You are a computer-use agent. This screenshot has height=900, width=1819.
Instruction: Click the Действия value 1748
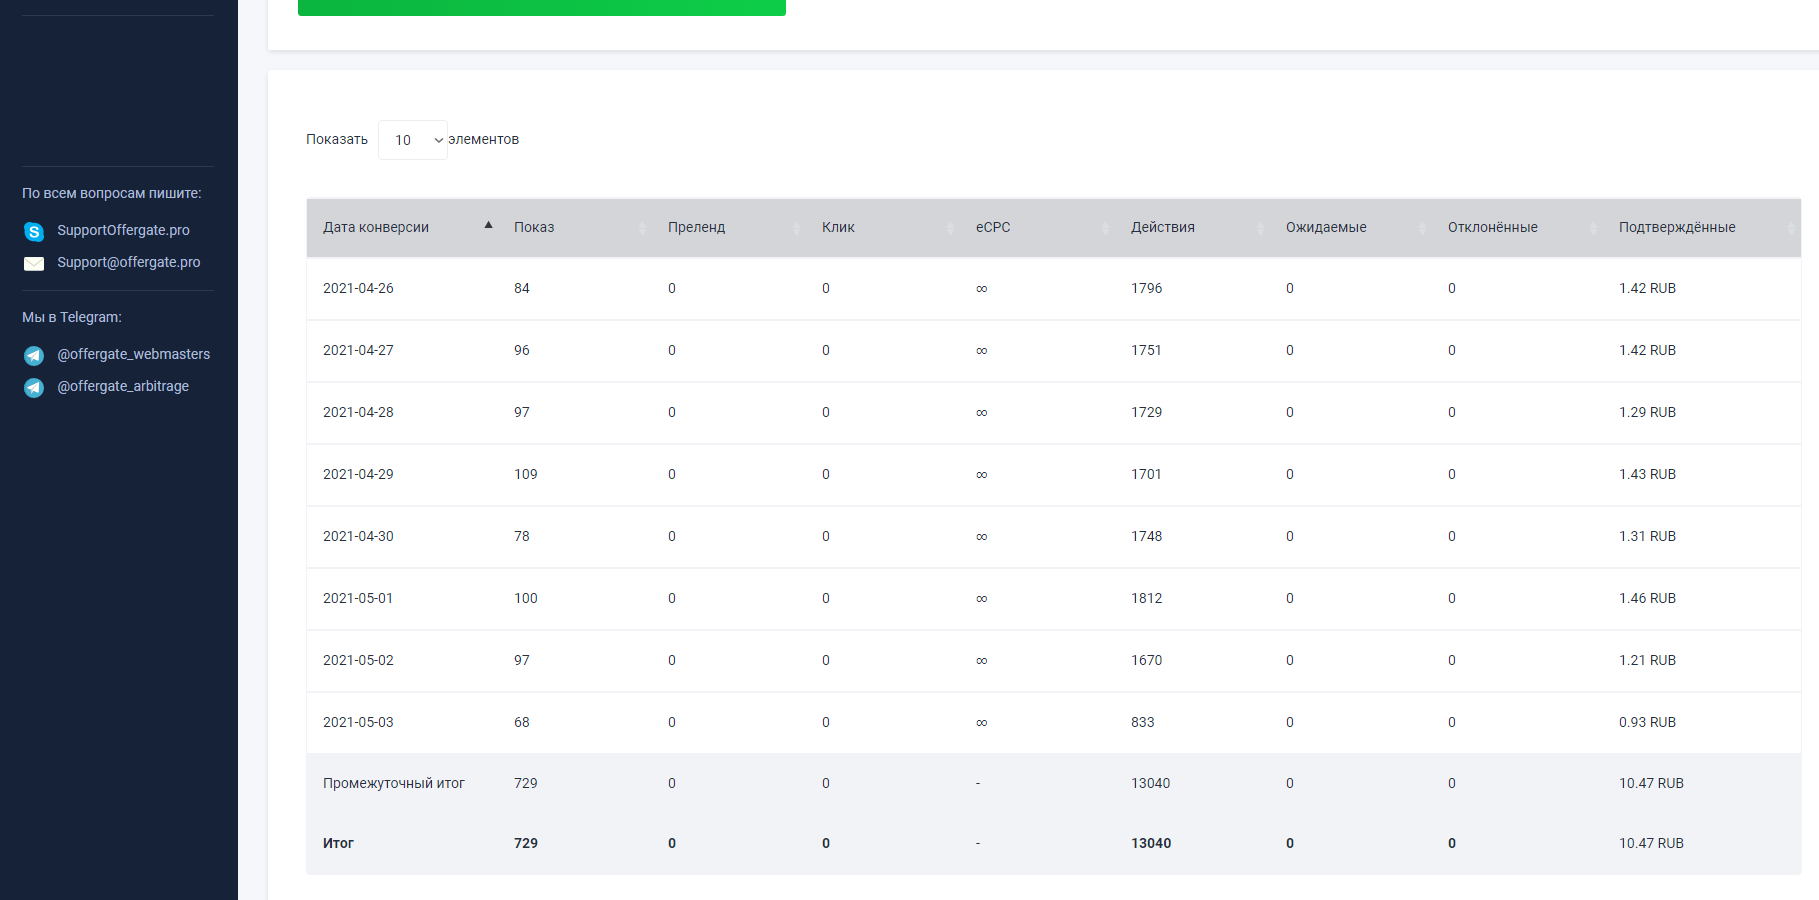click(1147, 536)
